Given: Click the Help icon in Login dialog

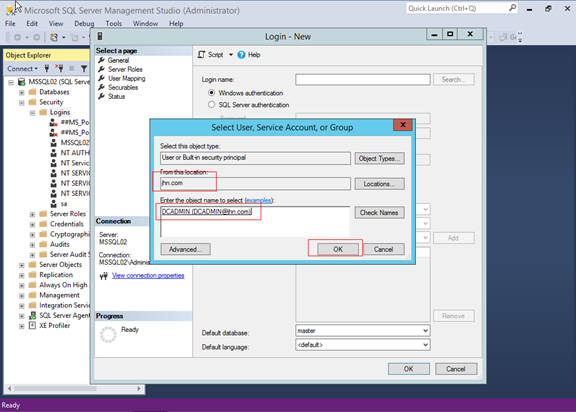Looking at the screenshot, I should tap(241, 55).
